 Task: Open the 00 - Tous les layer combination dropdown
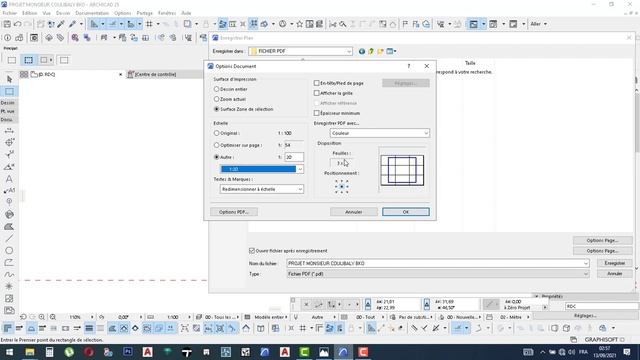click(x=220, y=317)
